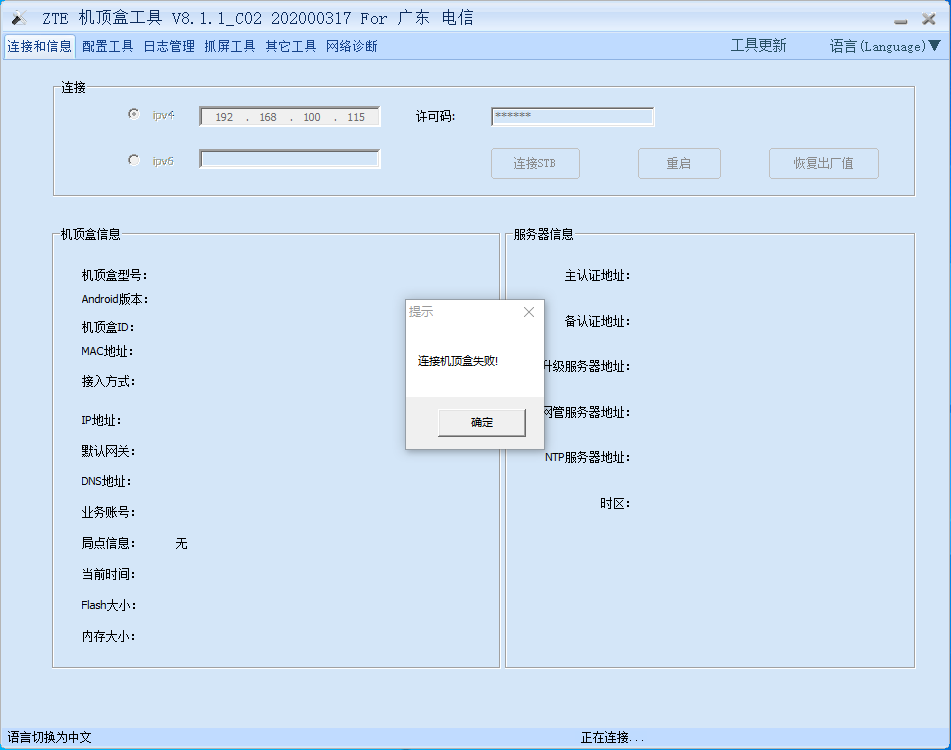Click the 连接机顶盒失败! message text

point(458,361)
